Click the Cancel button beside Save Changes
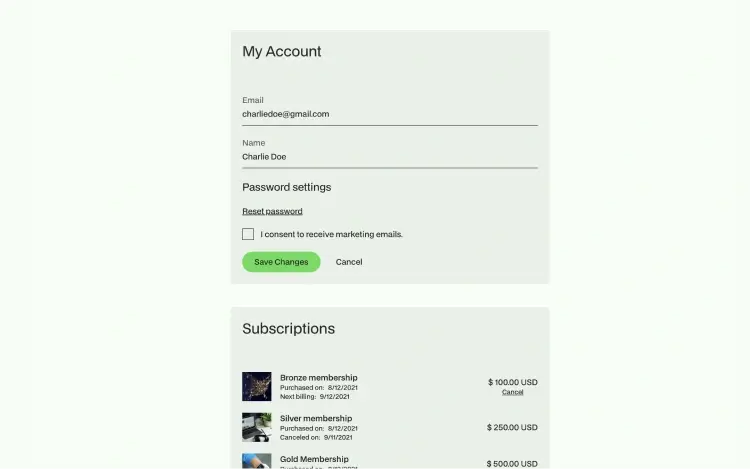Screen dimensions: 750x469 [x=349, y=262]
